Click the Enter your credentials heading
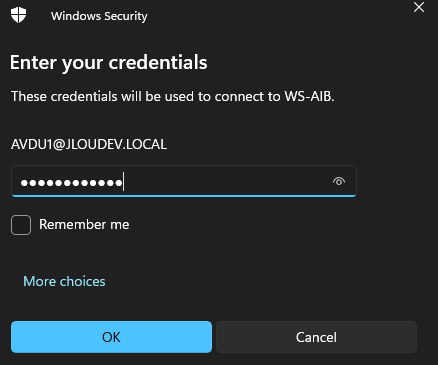Viewport: 438px width, 365px height. pyautogui.click(x=109, y=62)
